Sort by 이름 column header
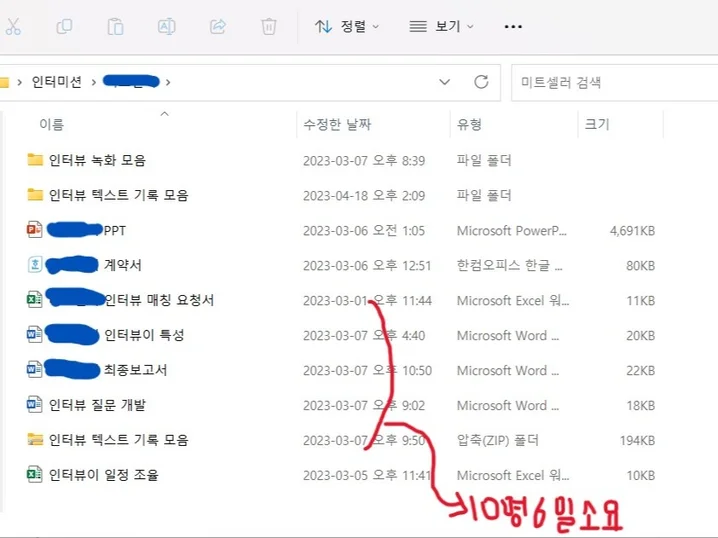The width and height of the screenshot is (718, 538). click(51, 125)
